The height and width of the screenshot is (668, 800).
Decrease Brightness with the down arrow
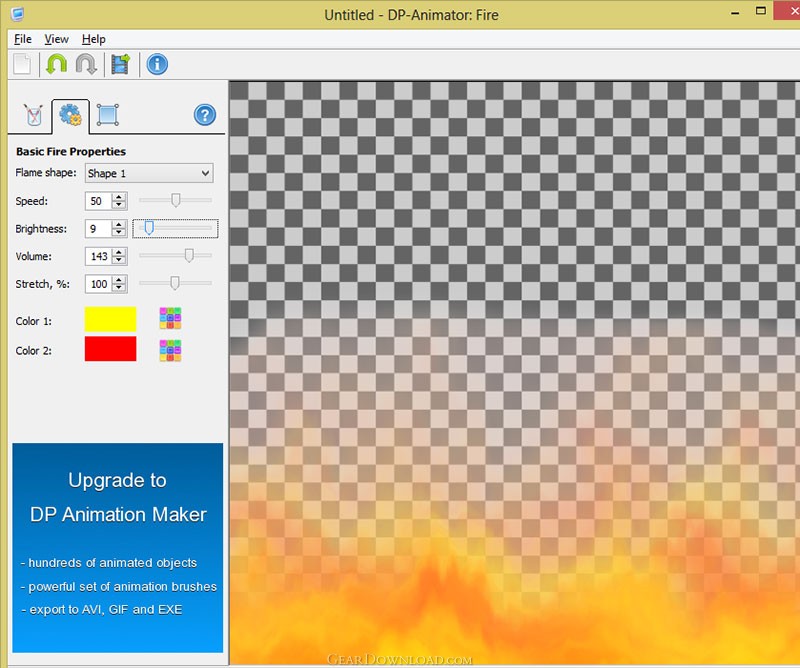(119, 233)
